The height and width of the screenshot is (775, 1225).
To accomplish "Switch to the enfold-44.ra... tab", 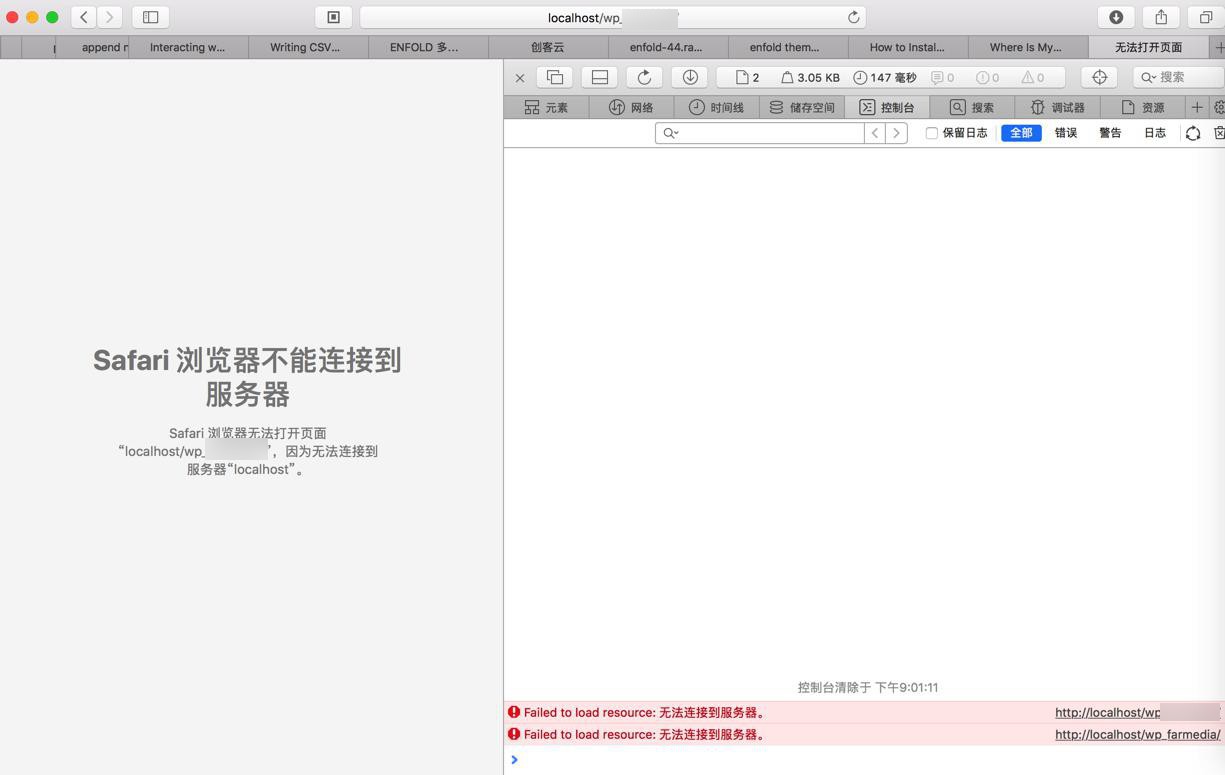I will click(668, 47).
